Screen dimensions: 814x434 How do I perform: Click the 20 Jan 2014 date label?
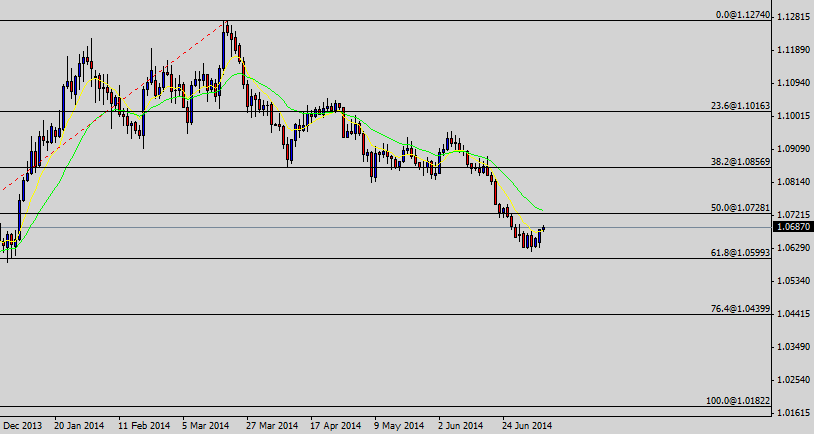coord(79,425)
